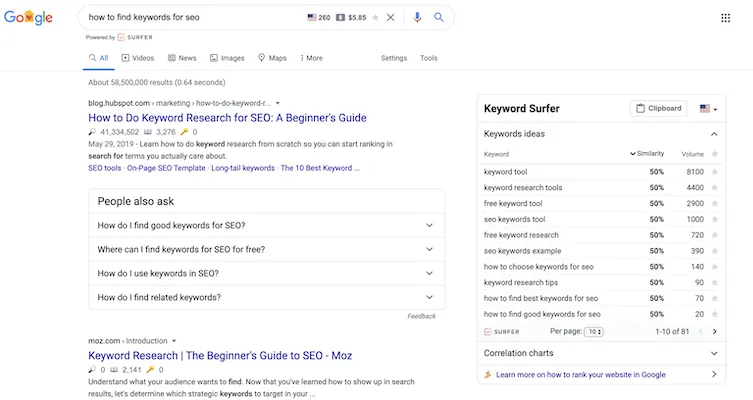Click the Surfer logo in the Keyword Surfer footer
The height and width of the screenshot is (400, 753).
click(502, 332)
